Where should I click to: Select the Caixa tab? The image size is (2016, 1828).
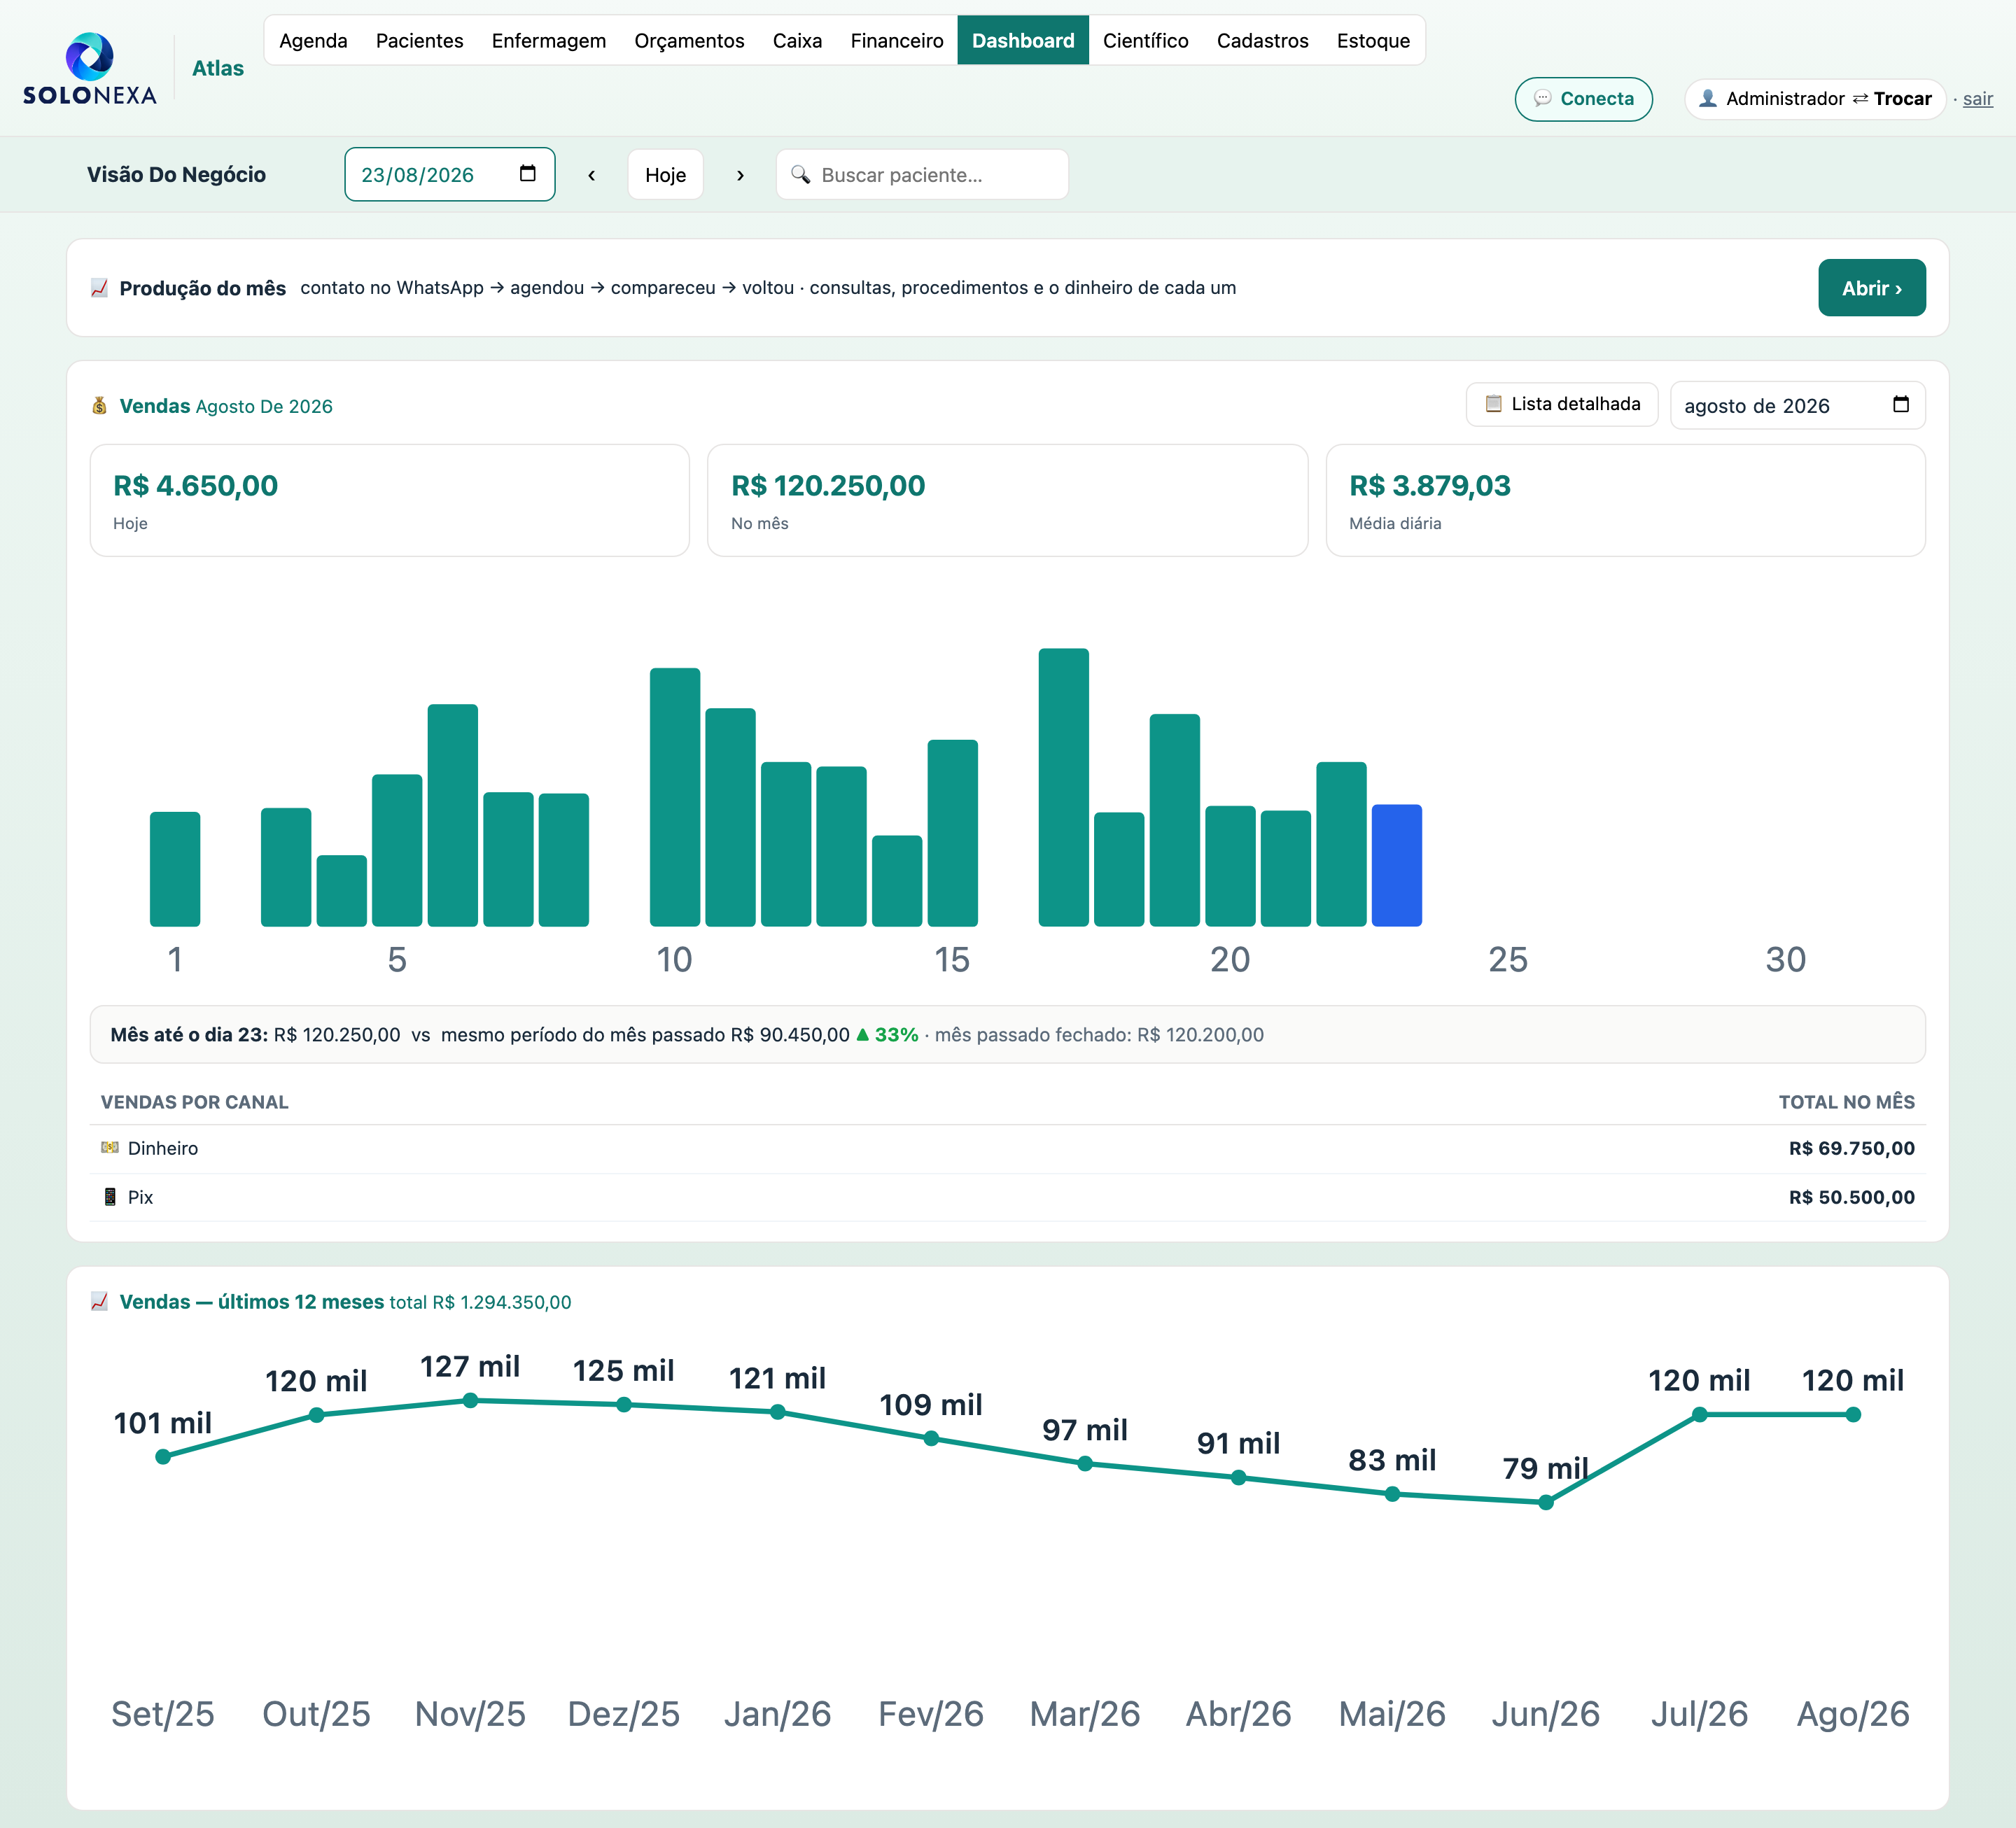tap(797, 40)
